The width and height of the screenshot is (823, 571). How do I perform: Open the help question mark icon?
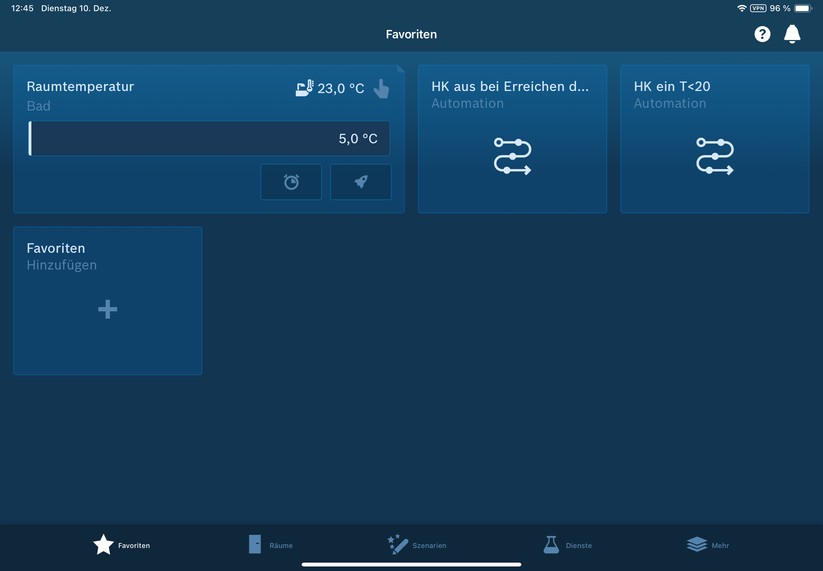click(762, 34)
